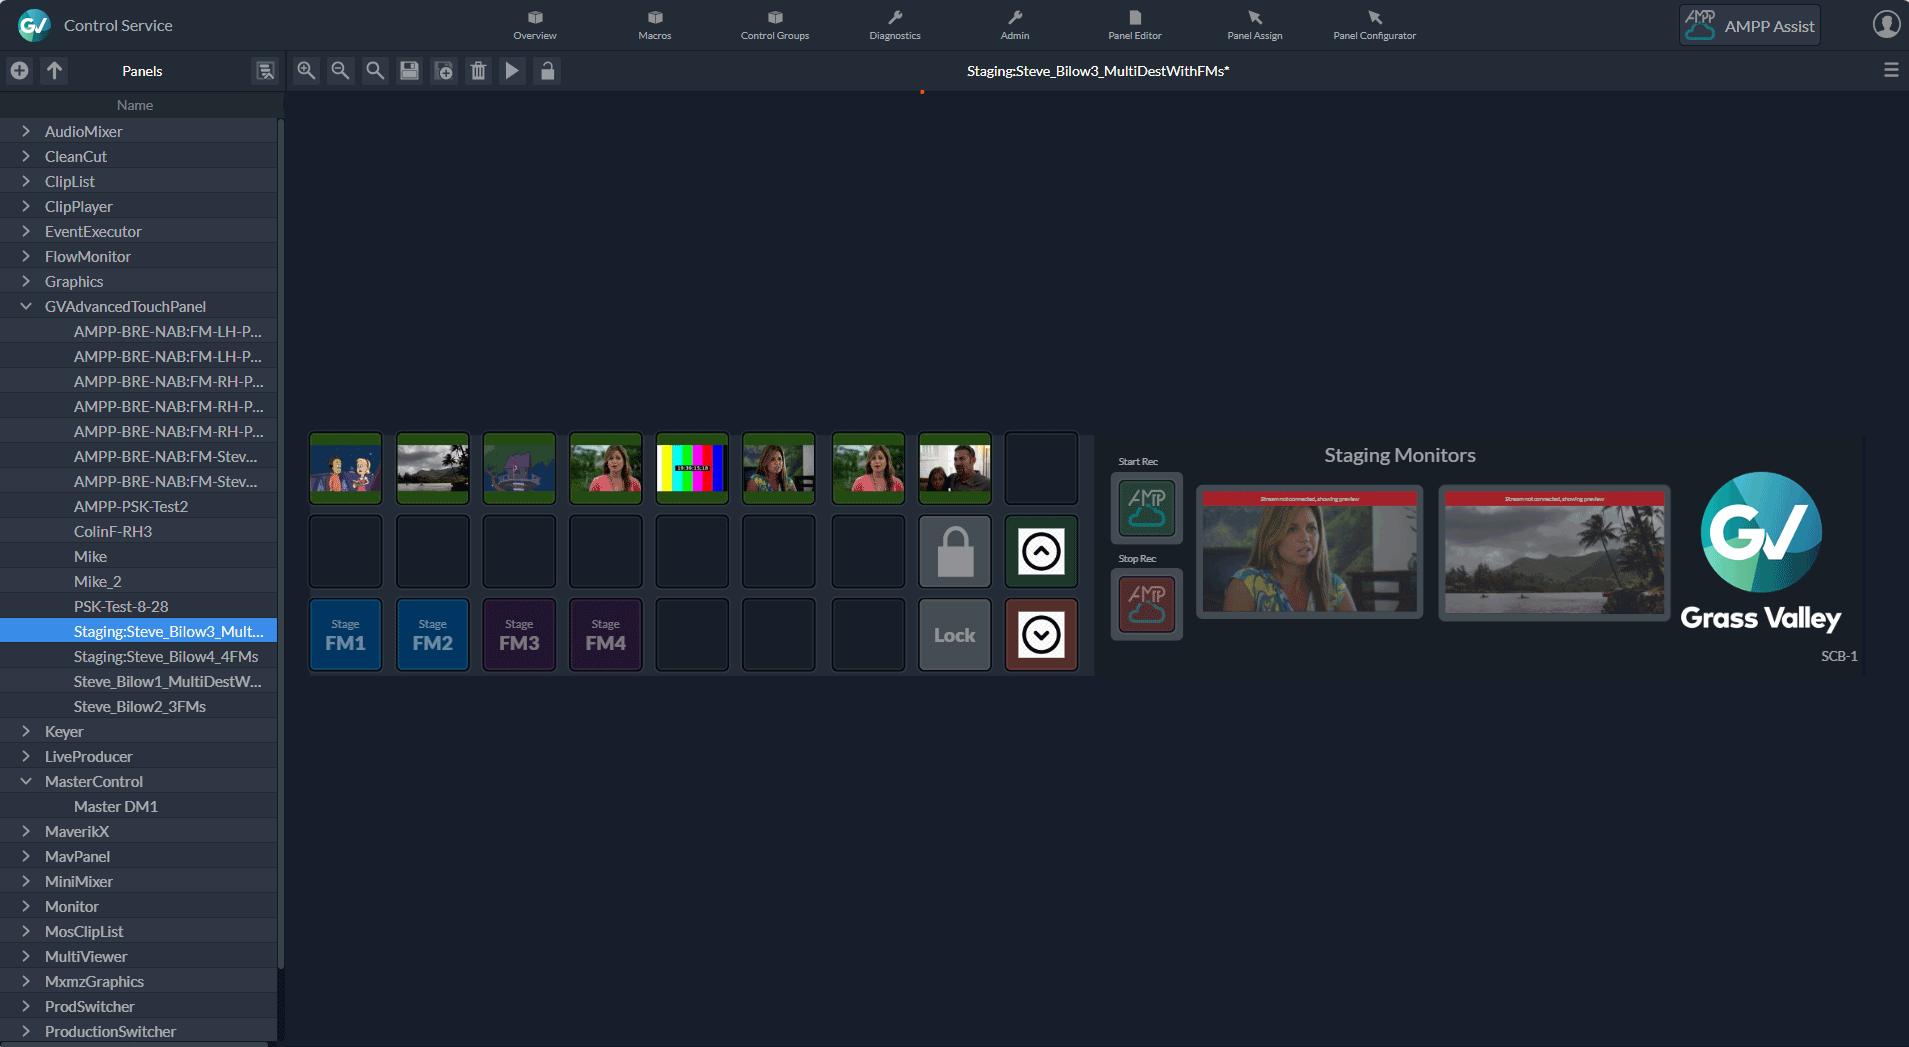Click the reset zoom magnifier icon
This screenshot has width=1909, height=1047.
[375, 71]
